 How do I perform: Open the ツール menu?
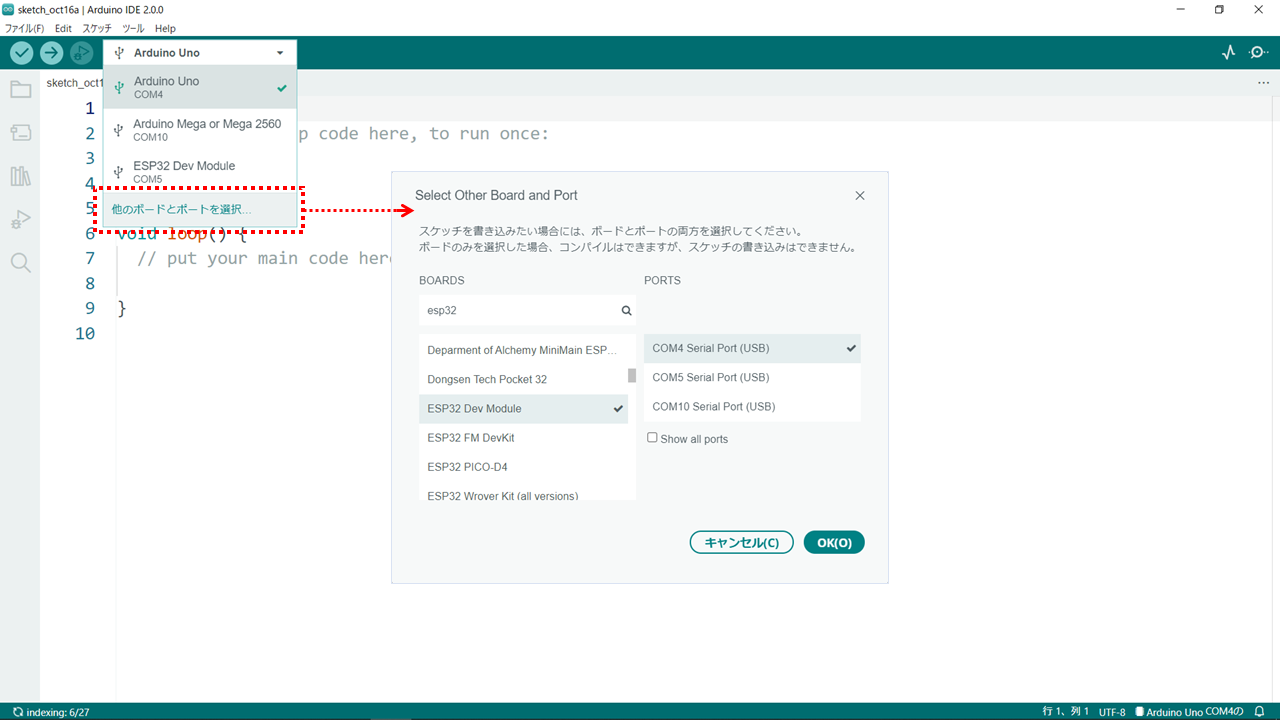[132, 28]
